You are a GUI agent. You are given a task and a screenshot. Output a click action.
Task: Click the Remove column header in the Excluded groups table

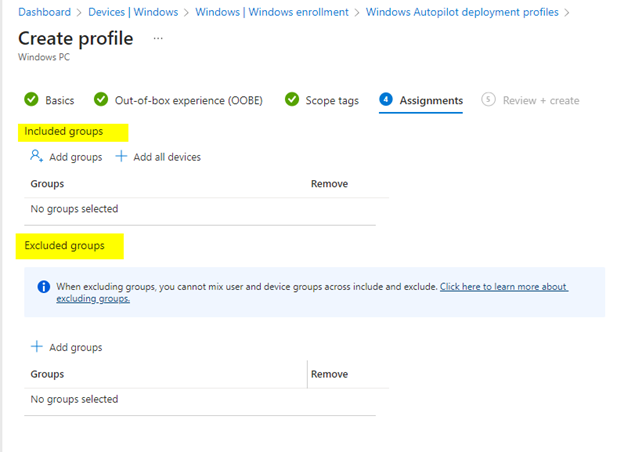click(x=329, y=374)
